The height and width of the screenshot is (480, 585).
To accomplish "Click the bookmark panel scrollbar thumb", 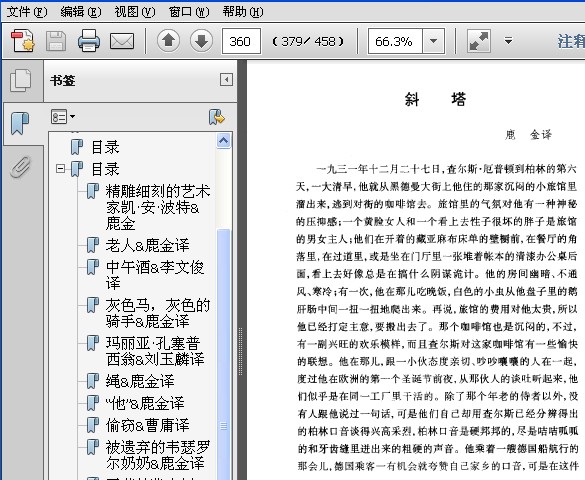I will pyautogui.click(x=223, y=354).
